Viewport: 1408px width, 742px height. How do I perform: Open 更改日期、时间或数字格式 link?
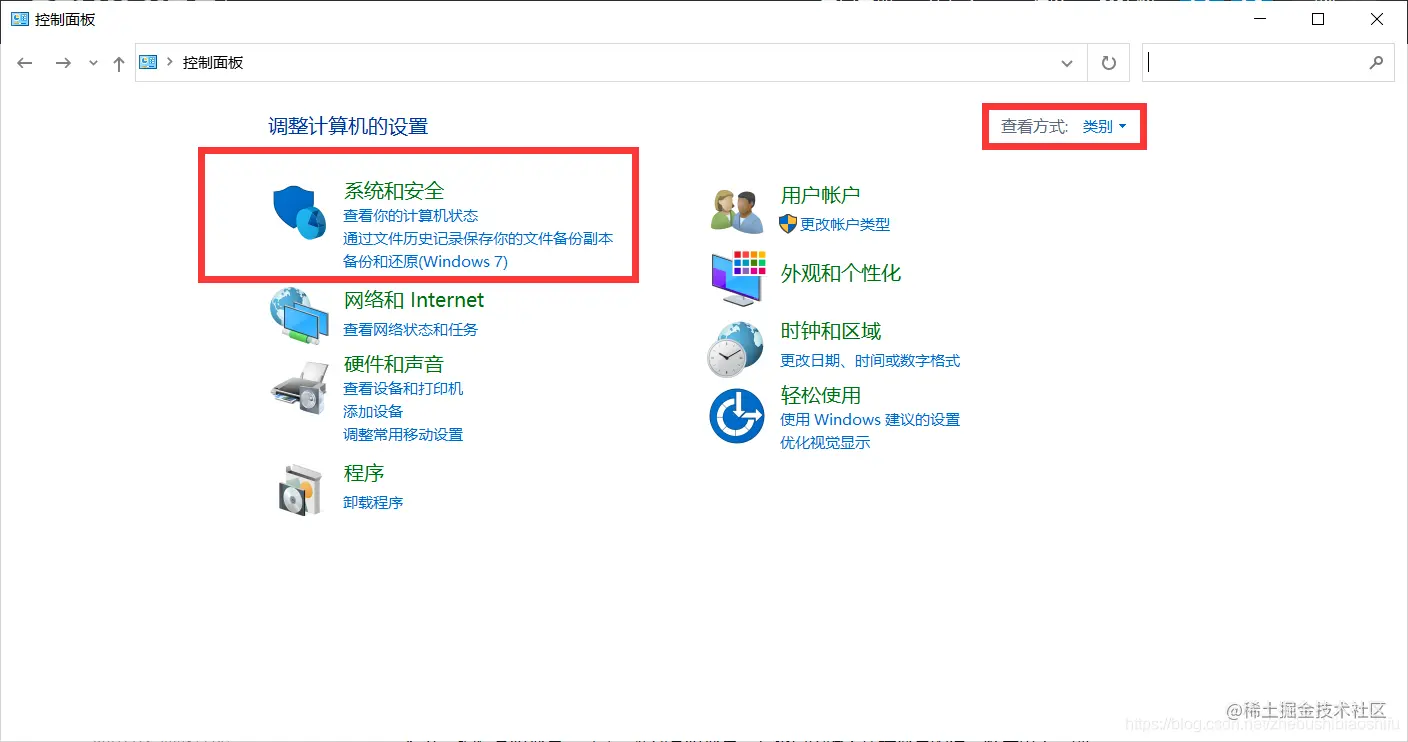click(870, 360)
